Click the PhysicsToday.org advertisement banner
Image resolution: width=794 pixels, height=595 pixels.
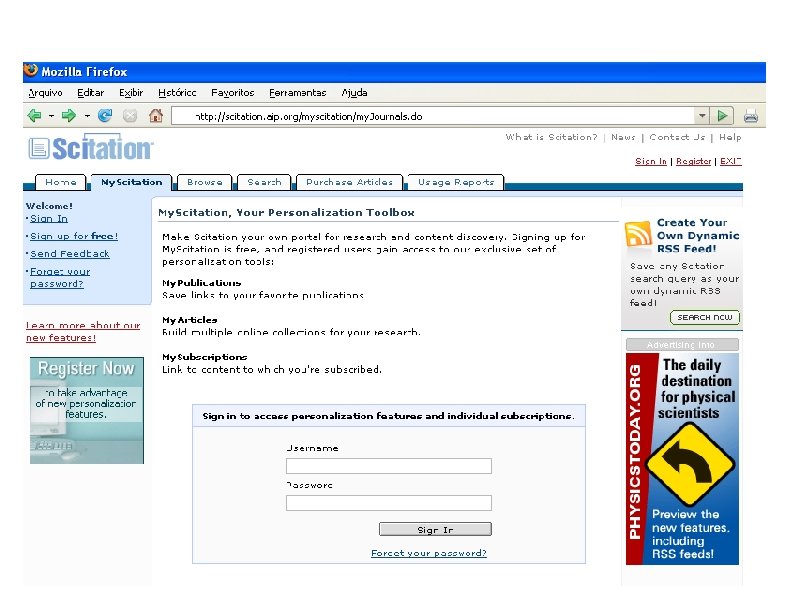click(x=682, y=459)
